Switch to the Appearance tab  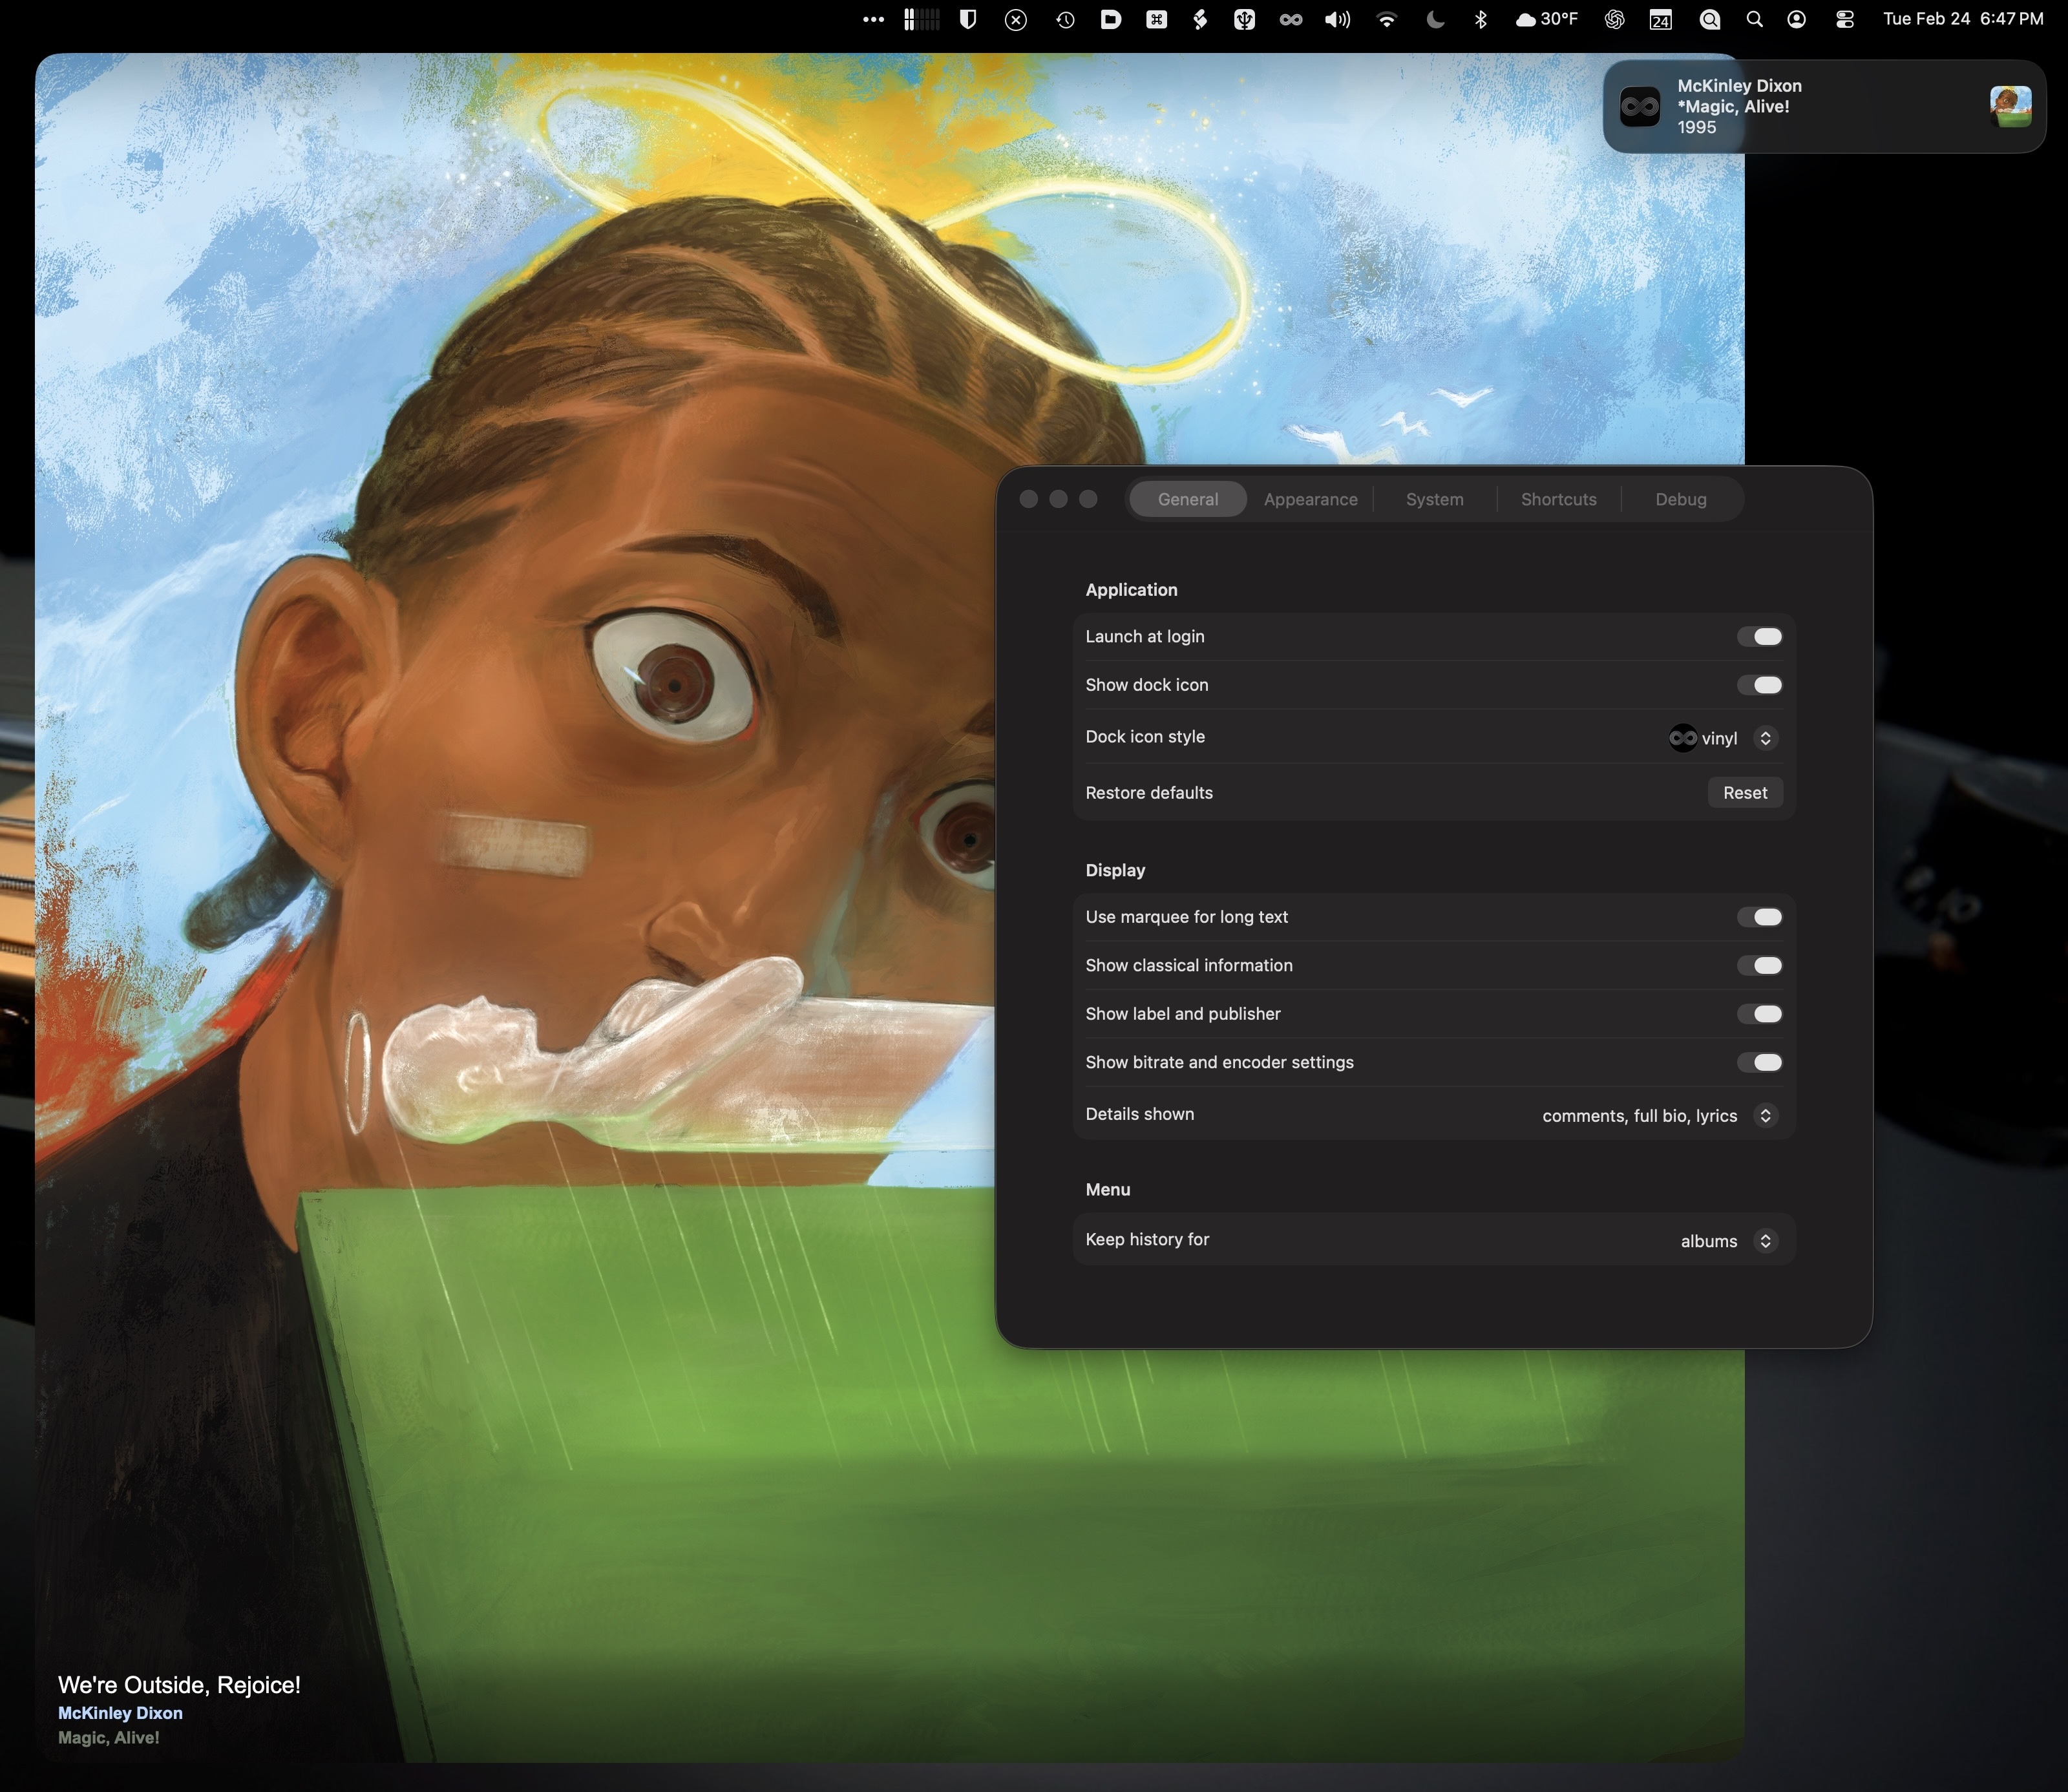click(1311, 499)
